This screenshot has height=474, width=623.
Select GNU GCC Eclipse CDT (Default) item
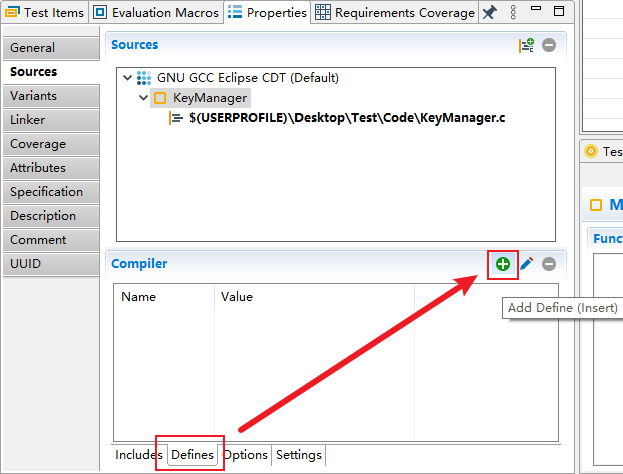tap(248, 78)
